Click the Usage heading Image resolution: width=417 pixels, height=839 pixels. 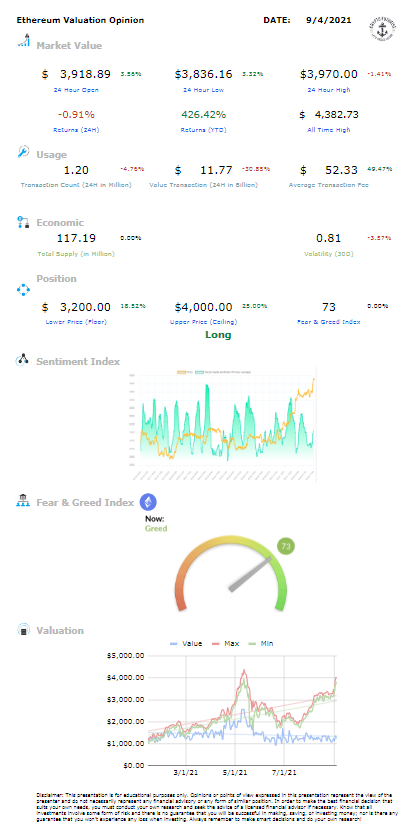51,155
